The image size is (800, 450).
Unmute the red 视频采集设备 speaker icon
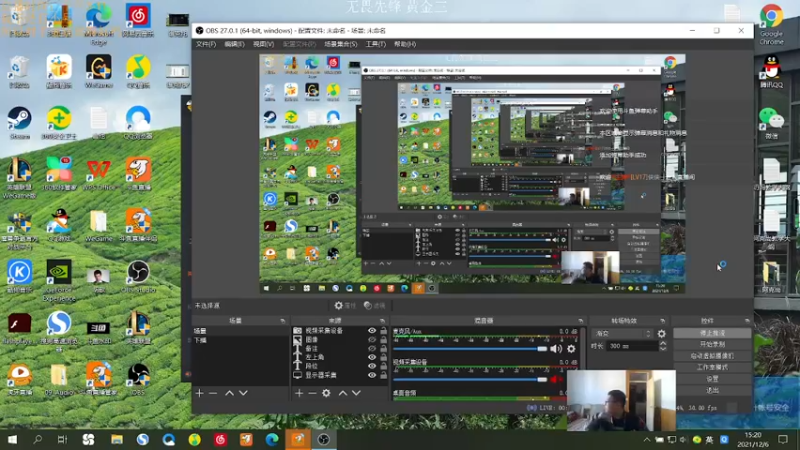click(x=556, y=380)
